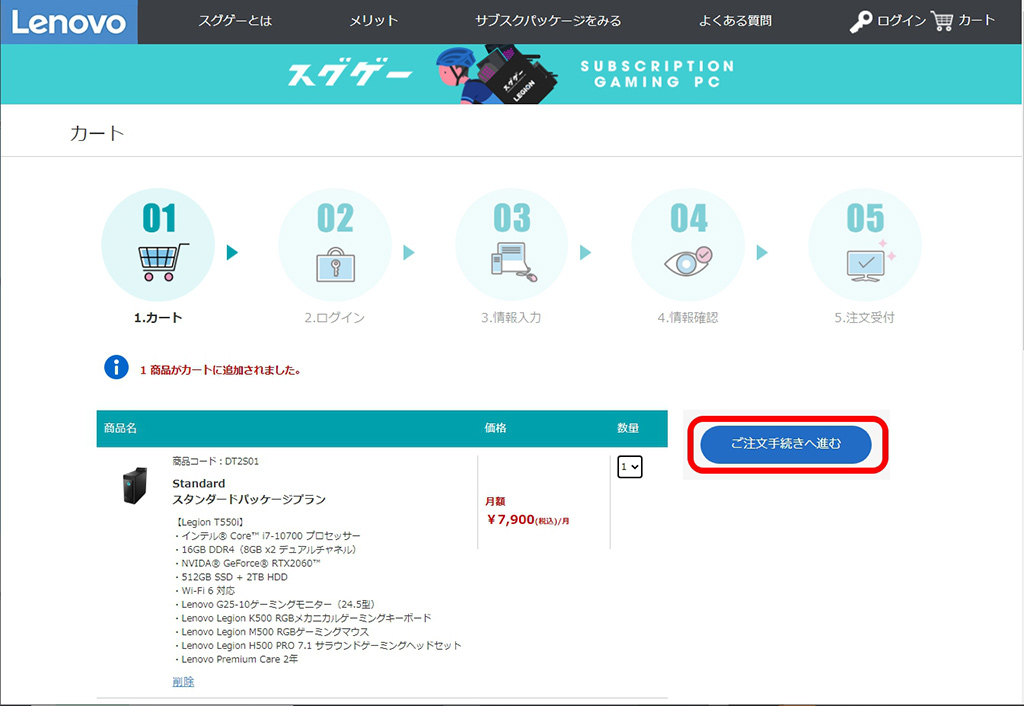This screenshot has width=1024, height=706.
Task: Click the 【Legion T550i】 model text
Action: click(210, 522)
